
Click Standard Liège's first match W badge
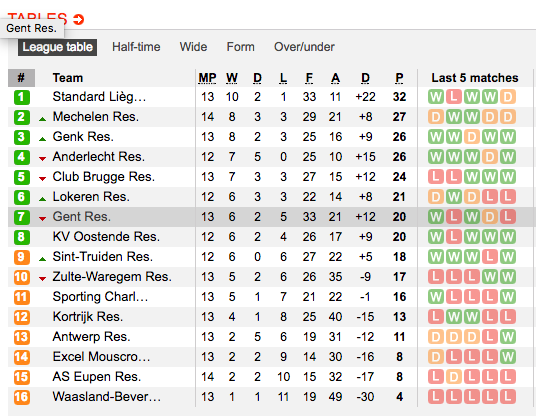(x=436, y=97)
